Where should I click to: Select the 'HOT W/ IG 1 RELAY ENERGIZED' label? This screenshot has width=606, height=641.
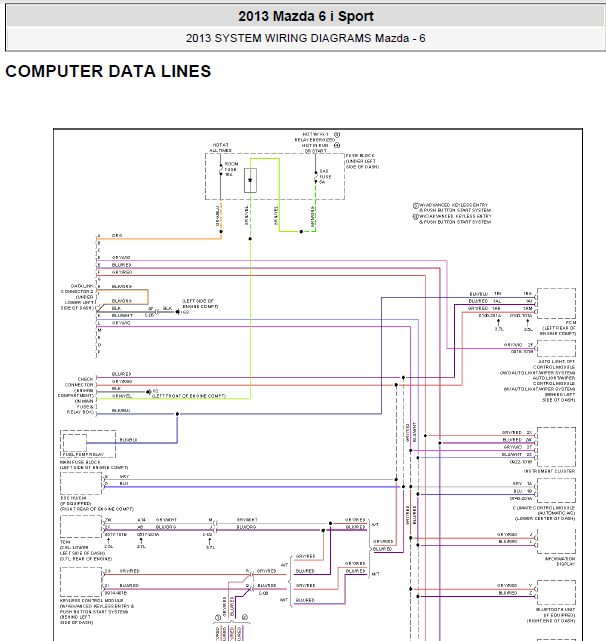coord(315,137)
